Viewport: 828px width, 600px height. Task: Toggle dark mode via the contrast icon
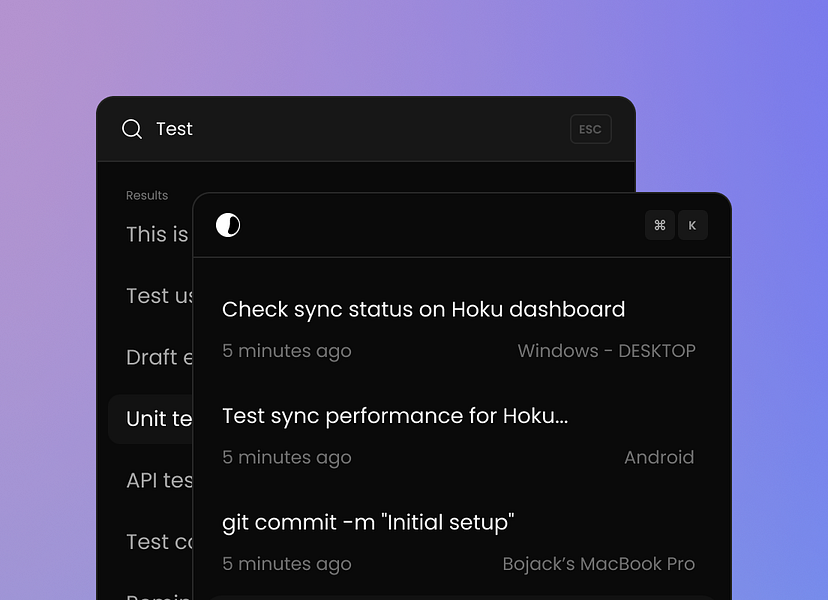pos(227,225)
